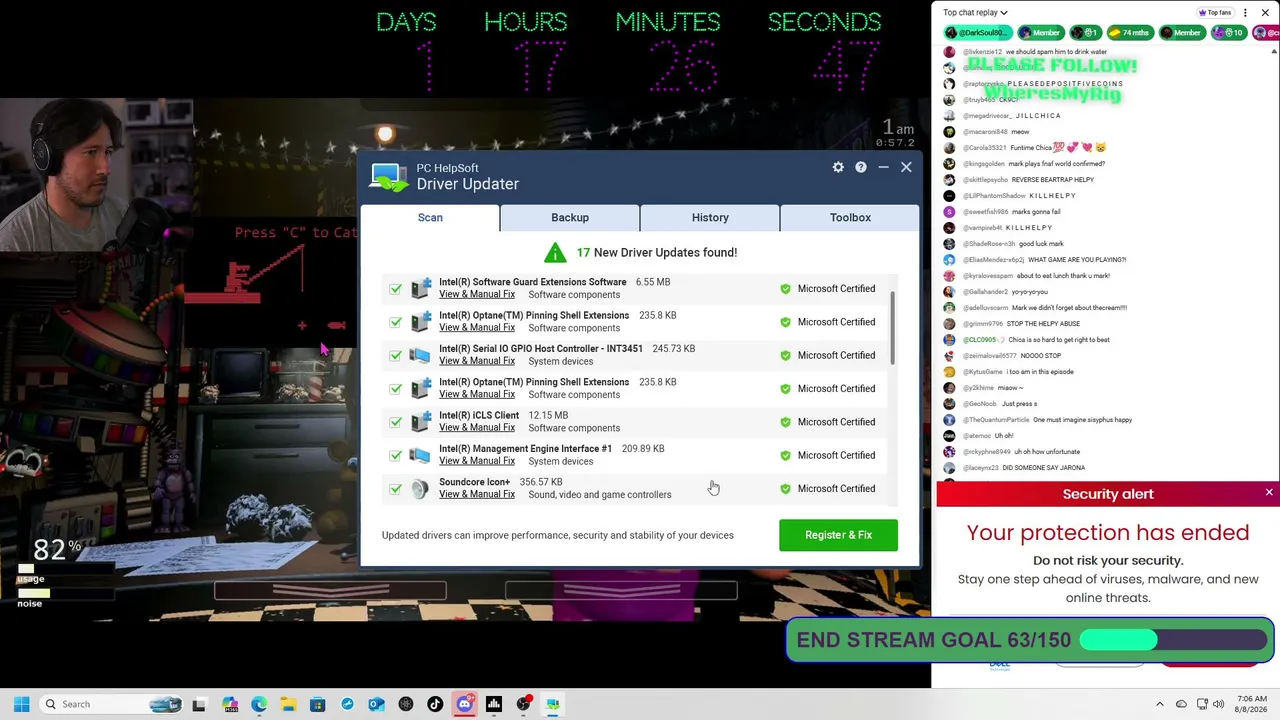Show hidden system tray icons
The image size is (1280, 720).
[1160, 704]
